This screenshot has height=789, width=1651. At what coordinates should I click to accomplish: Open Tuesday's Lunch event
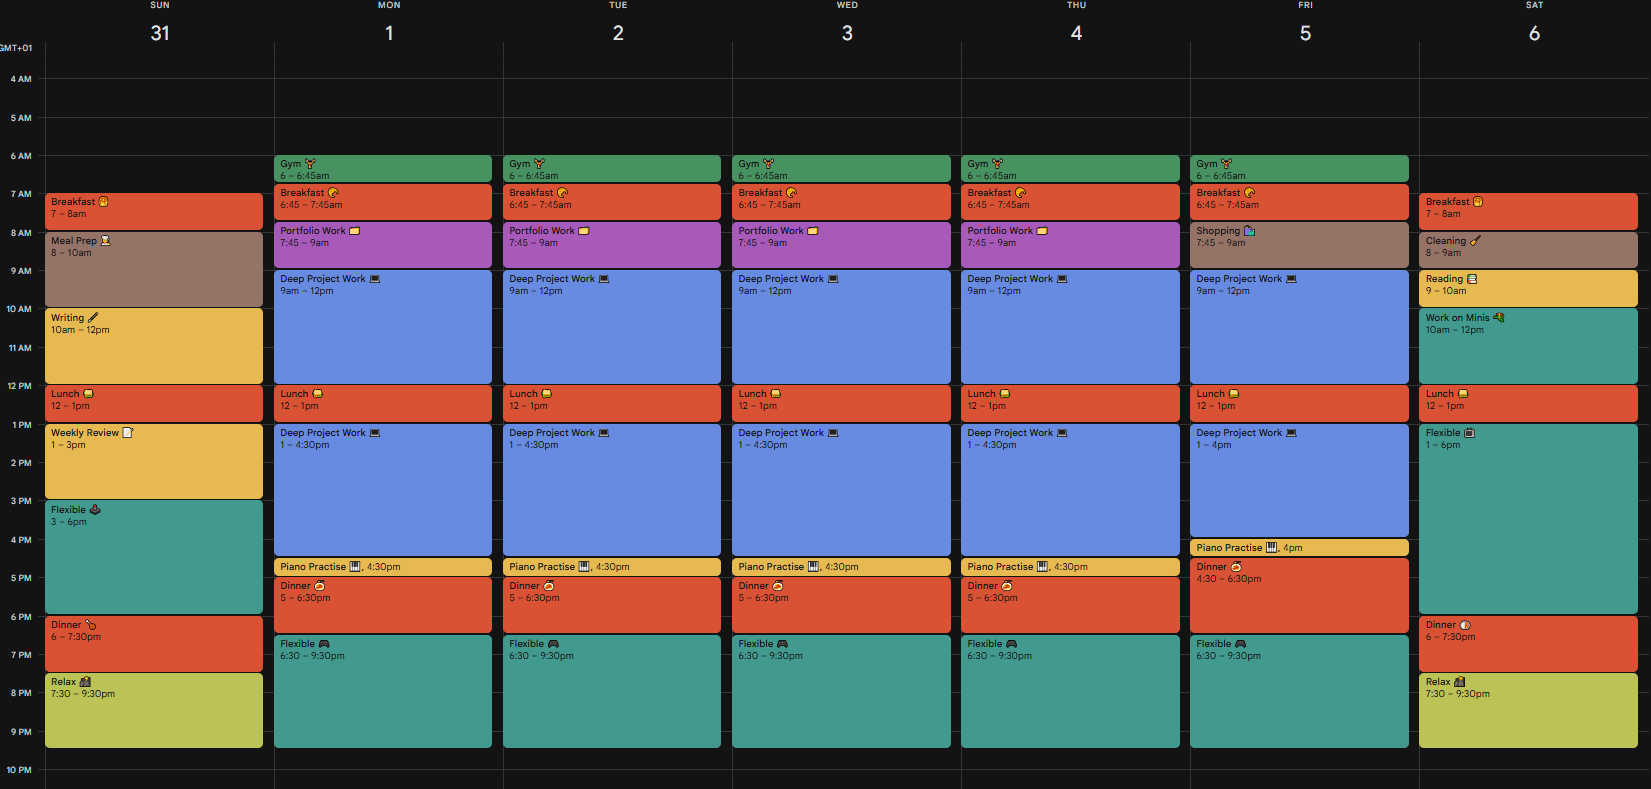pos(612,405)
